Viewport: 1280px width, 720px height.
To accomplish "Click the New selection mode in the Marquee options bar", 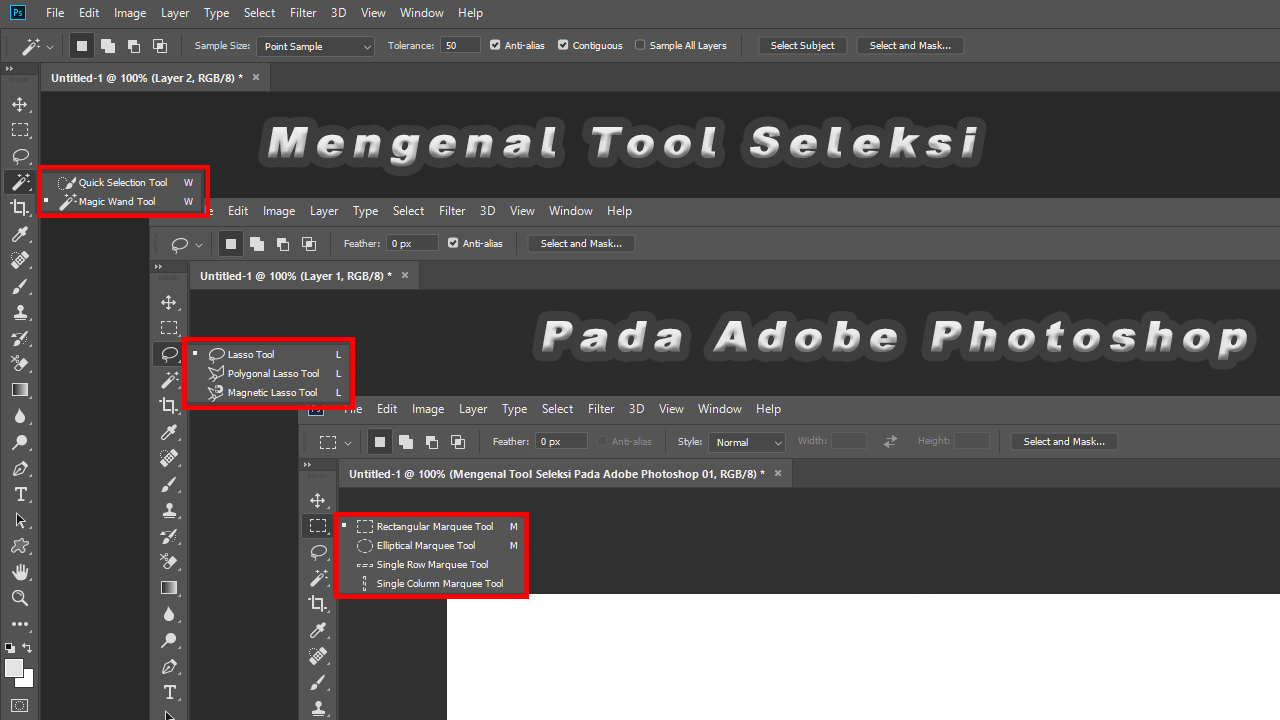I will [x=379, y=441].
